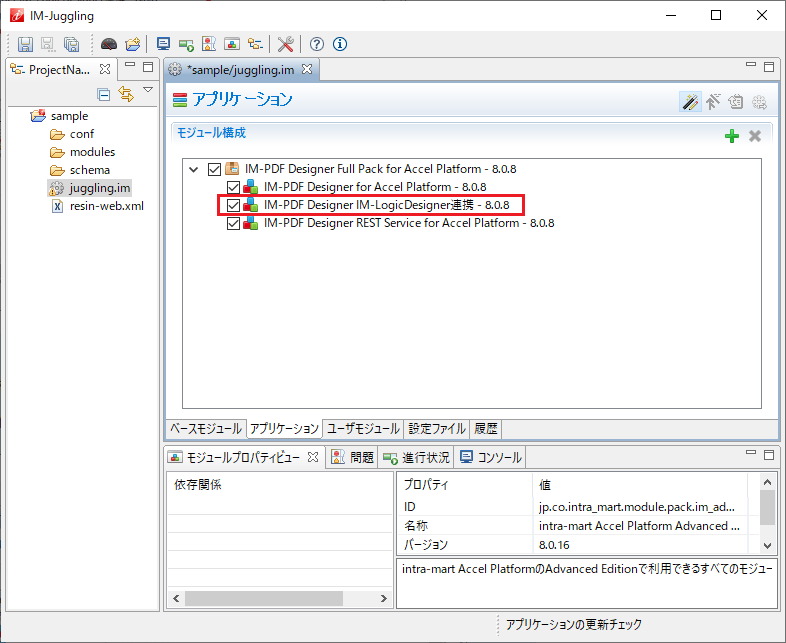Viewport: 786px width, 643px height.
Task: Click the green progress arrow toolbar icon
Action: [186, 45]
